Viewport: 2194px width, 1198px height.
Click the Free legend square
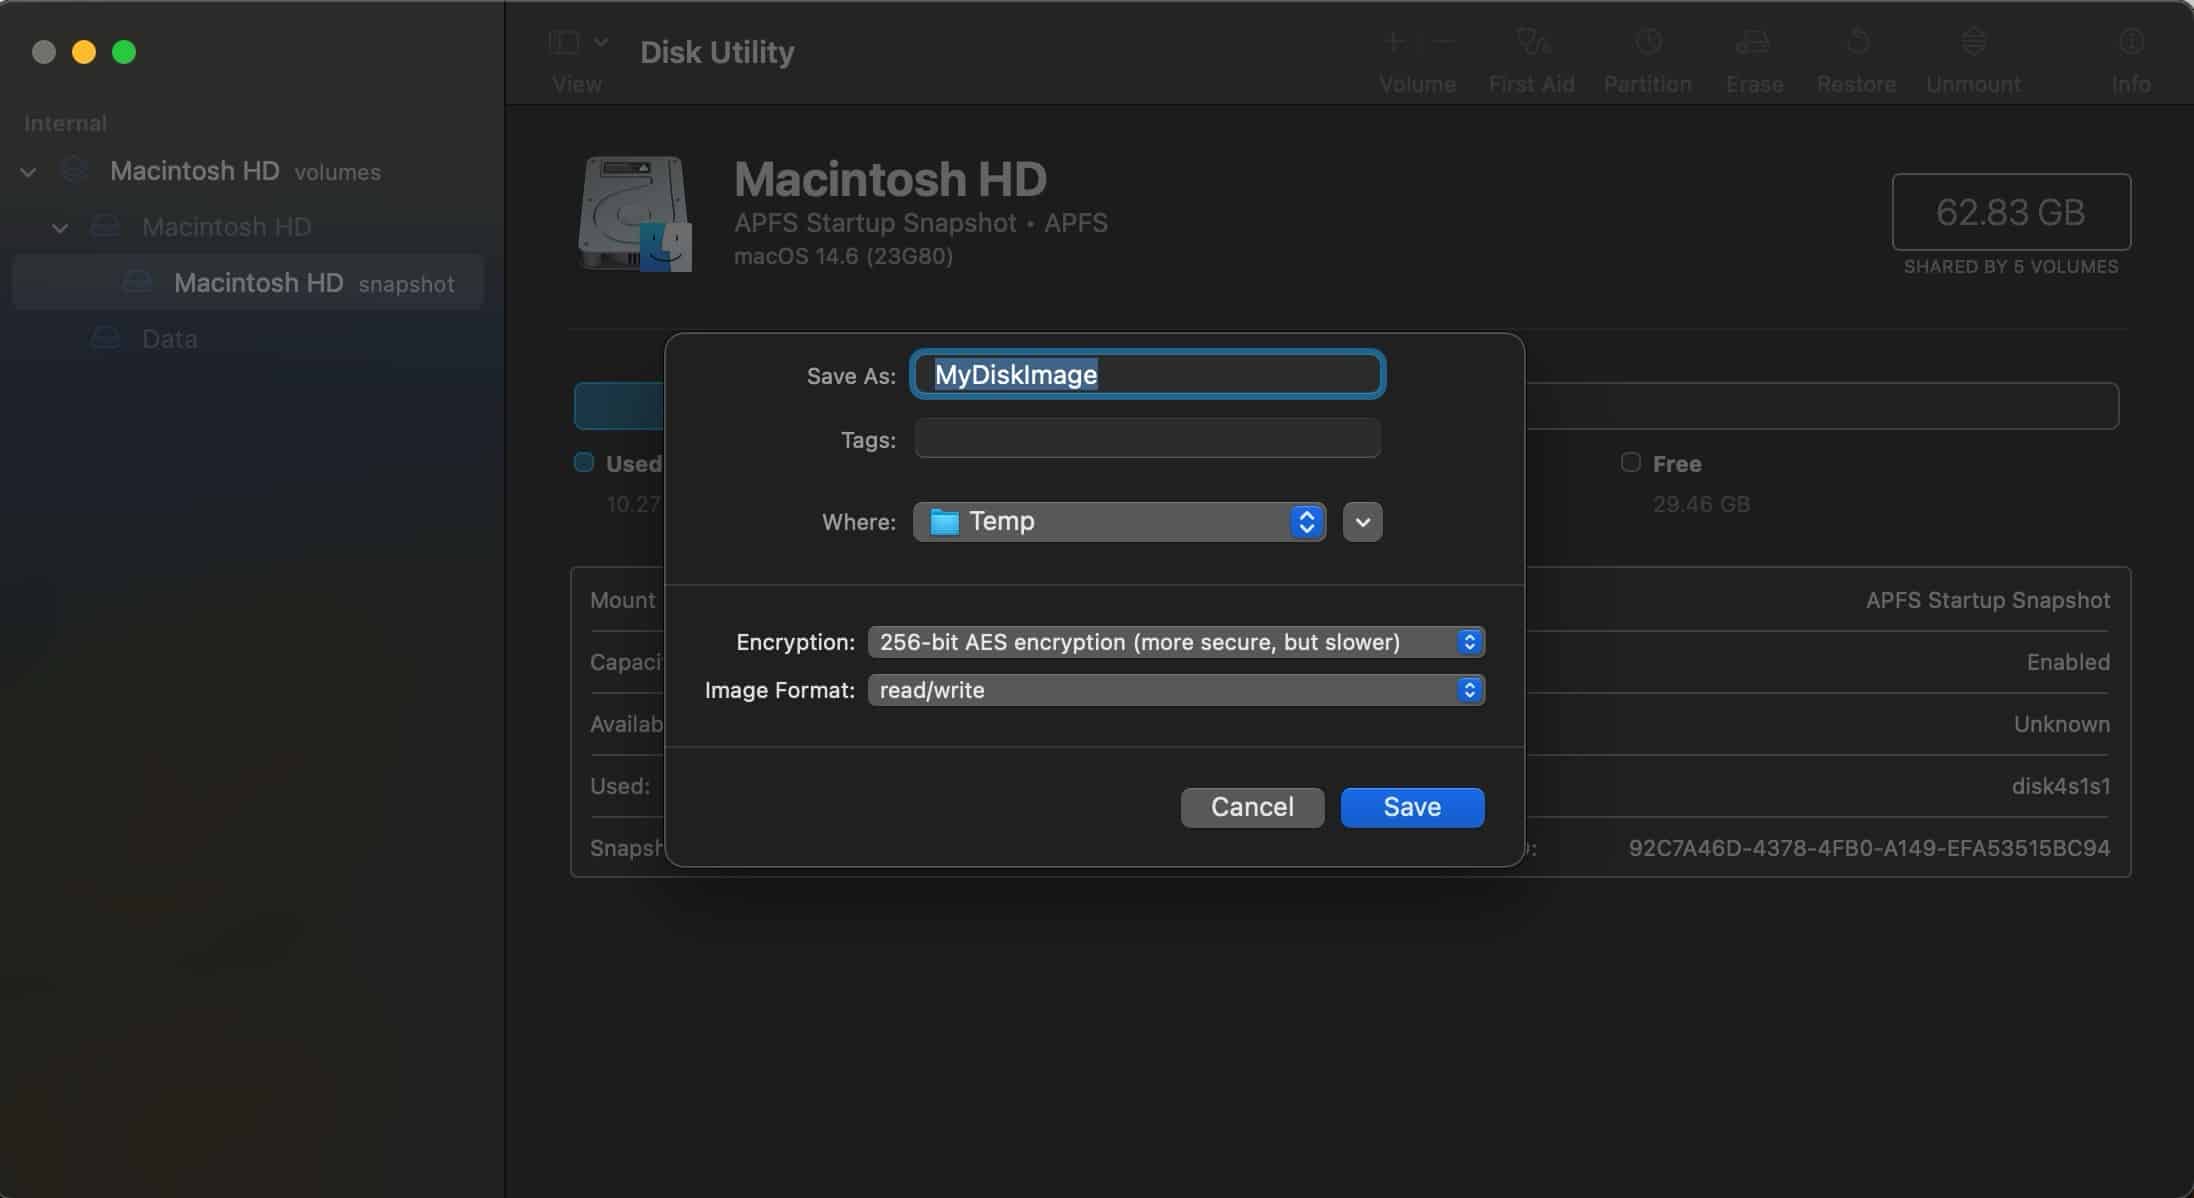pos(1631,462)
